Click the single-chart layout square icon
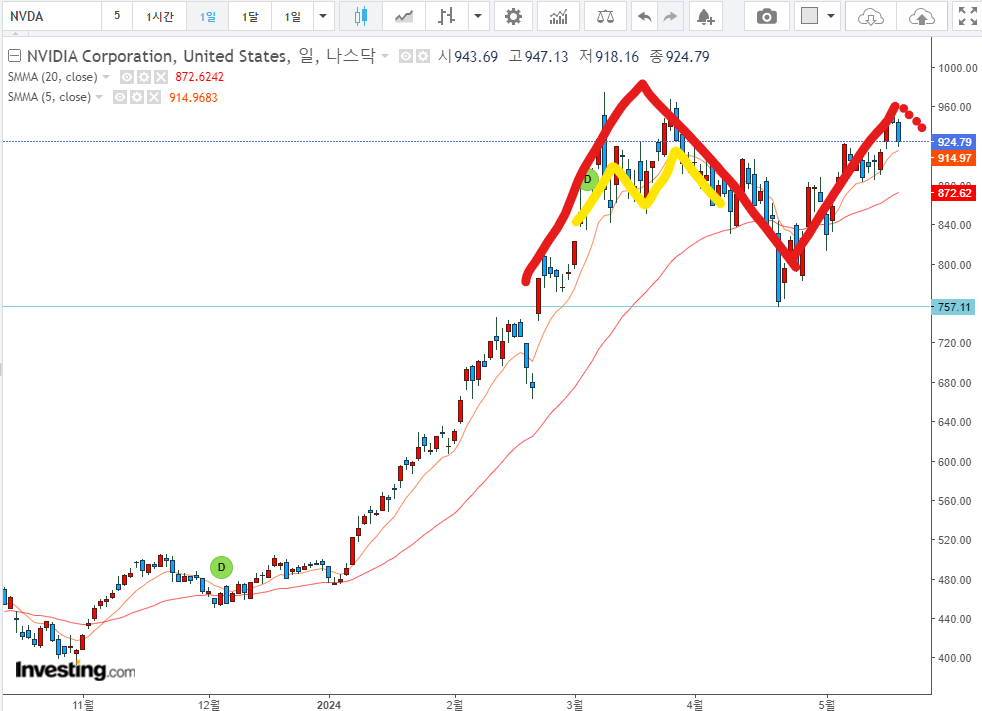The image size is (982, 711). coord(810,16)
